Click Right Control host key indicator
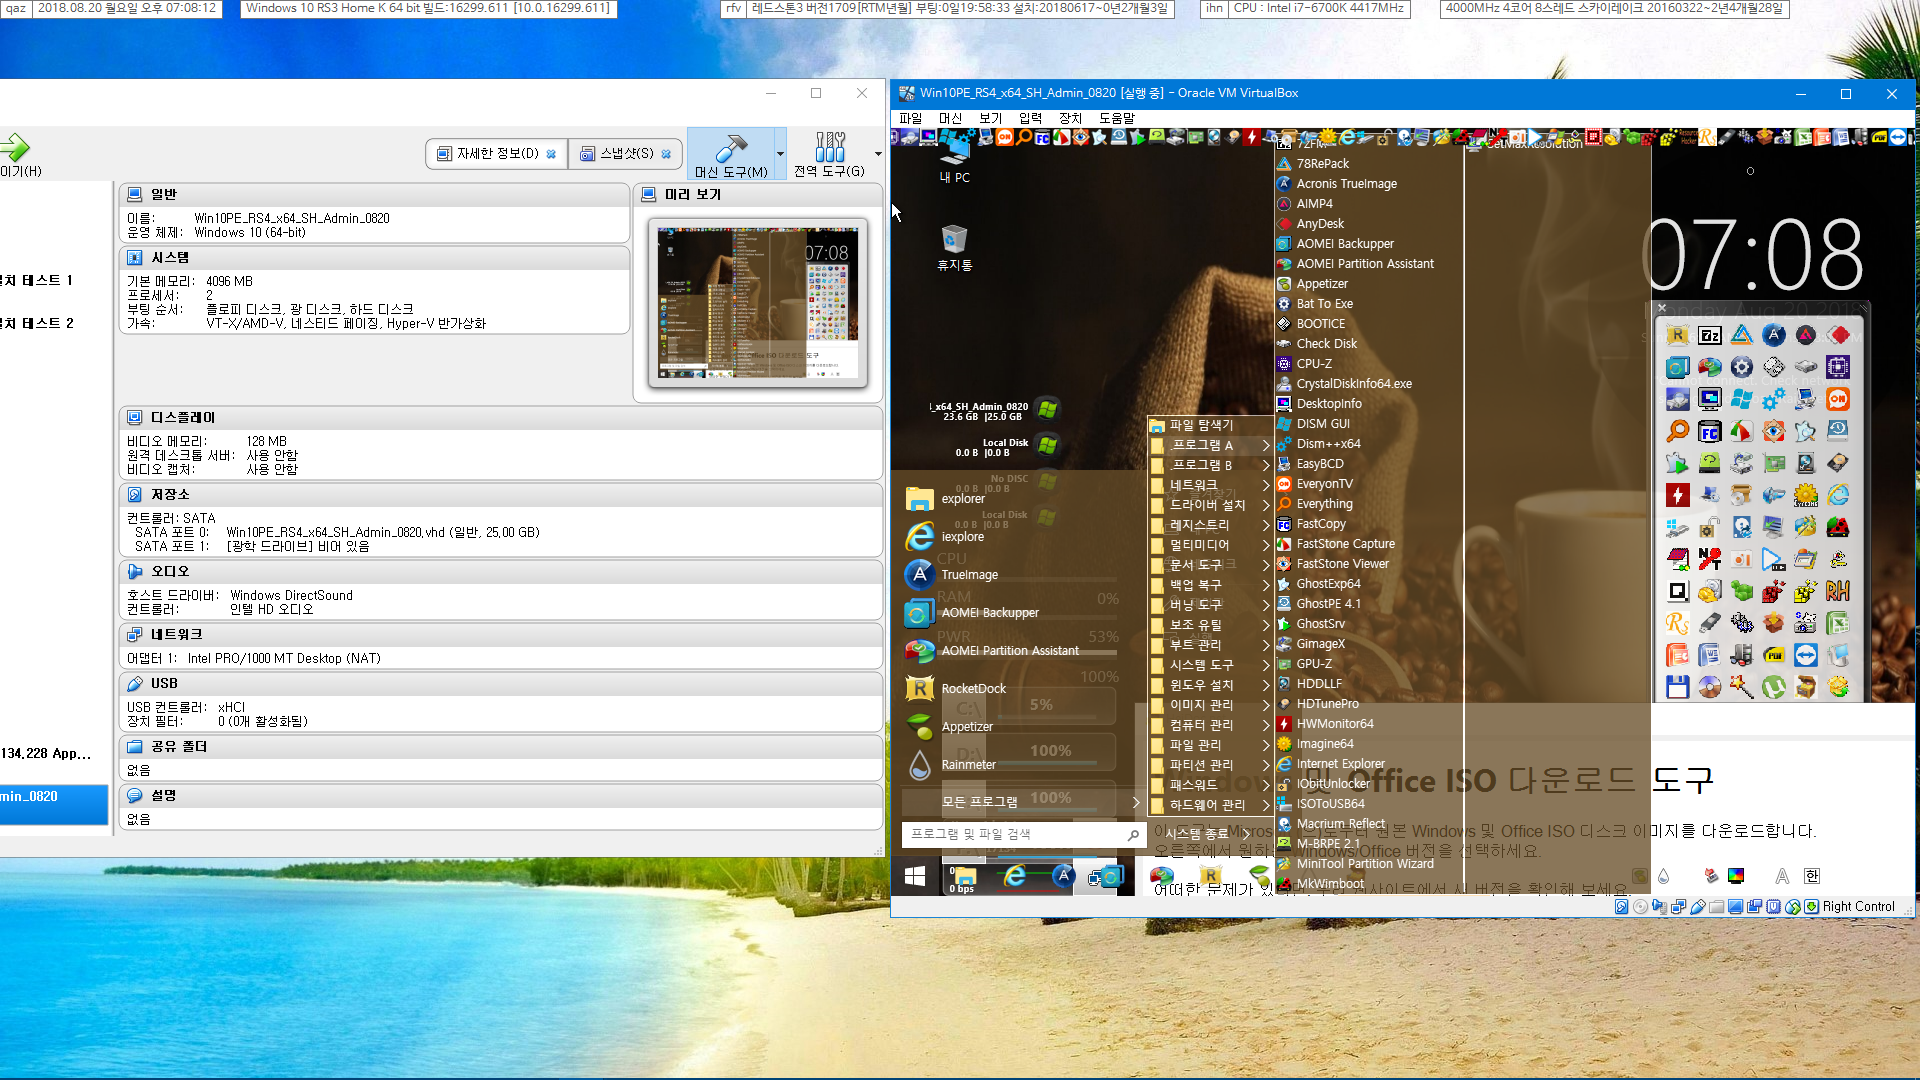This screenshot has height=1080, width=1920. coord(1858,907)
